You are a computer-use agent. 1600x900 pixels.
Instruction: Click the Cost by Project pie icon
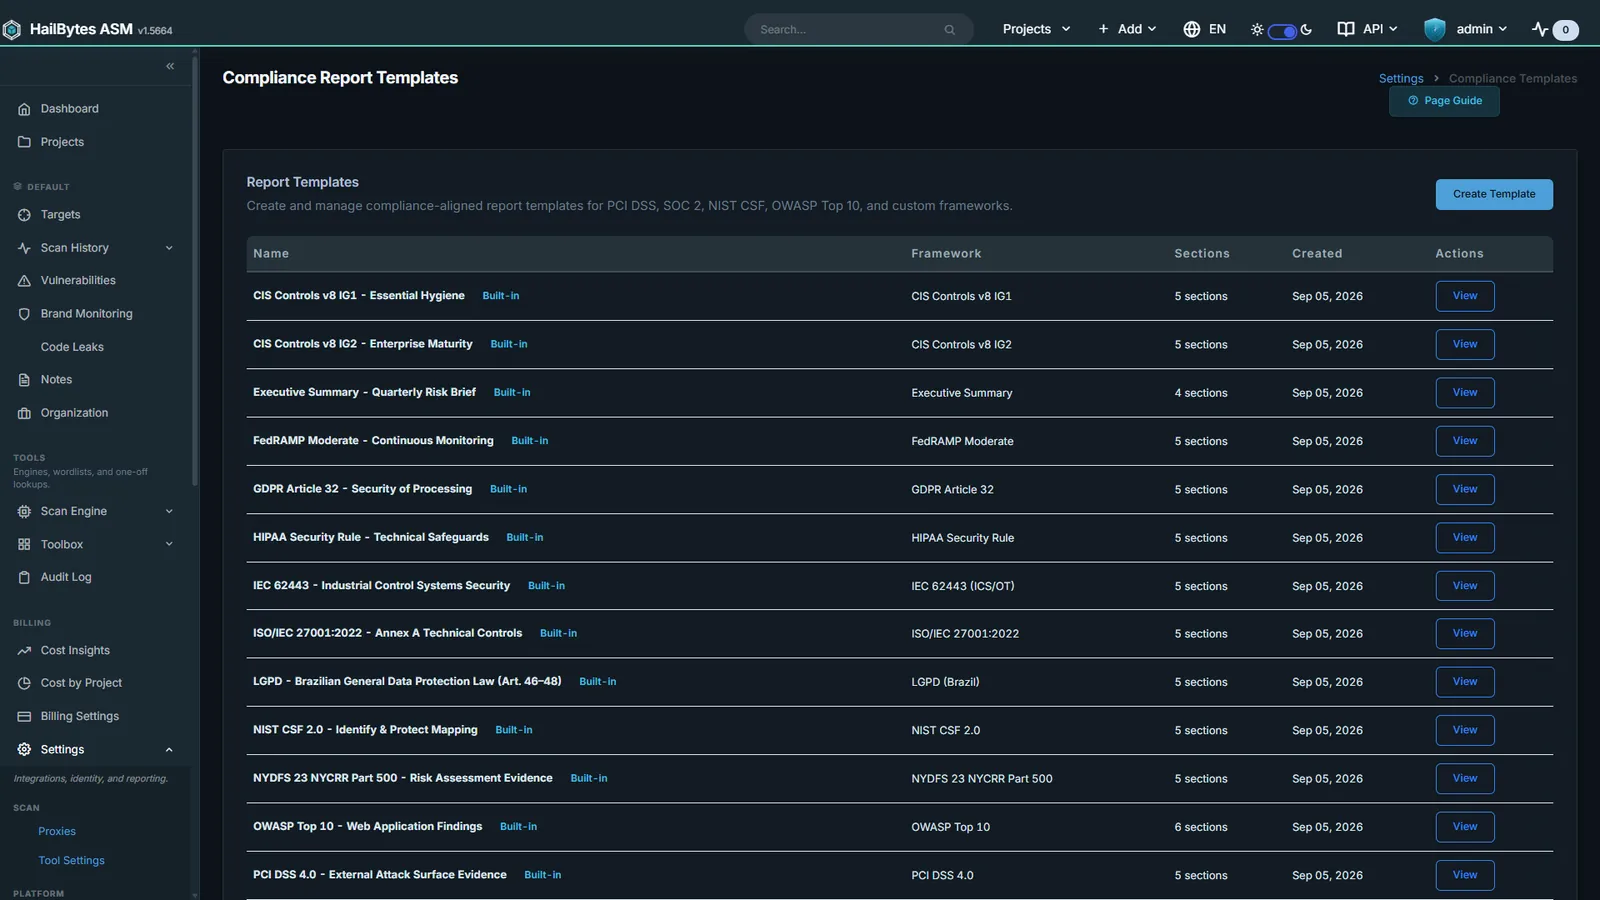[24, 683]
